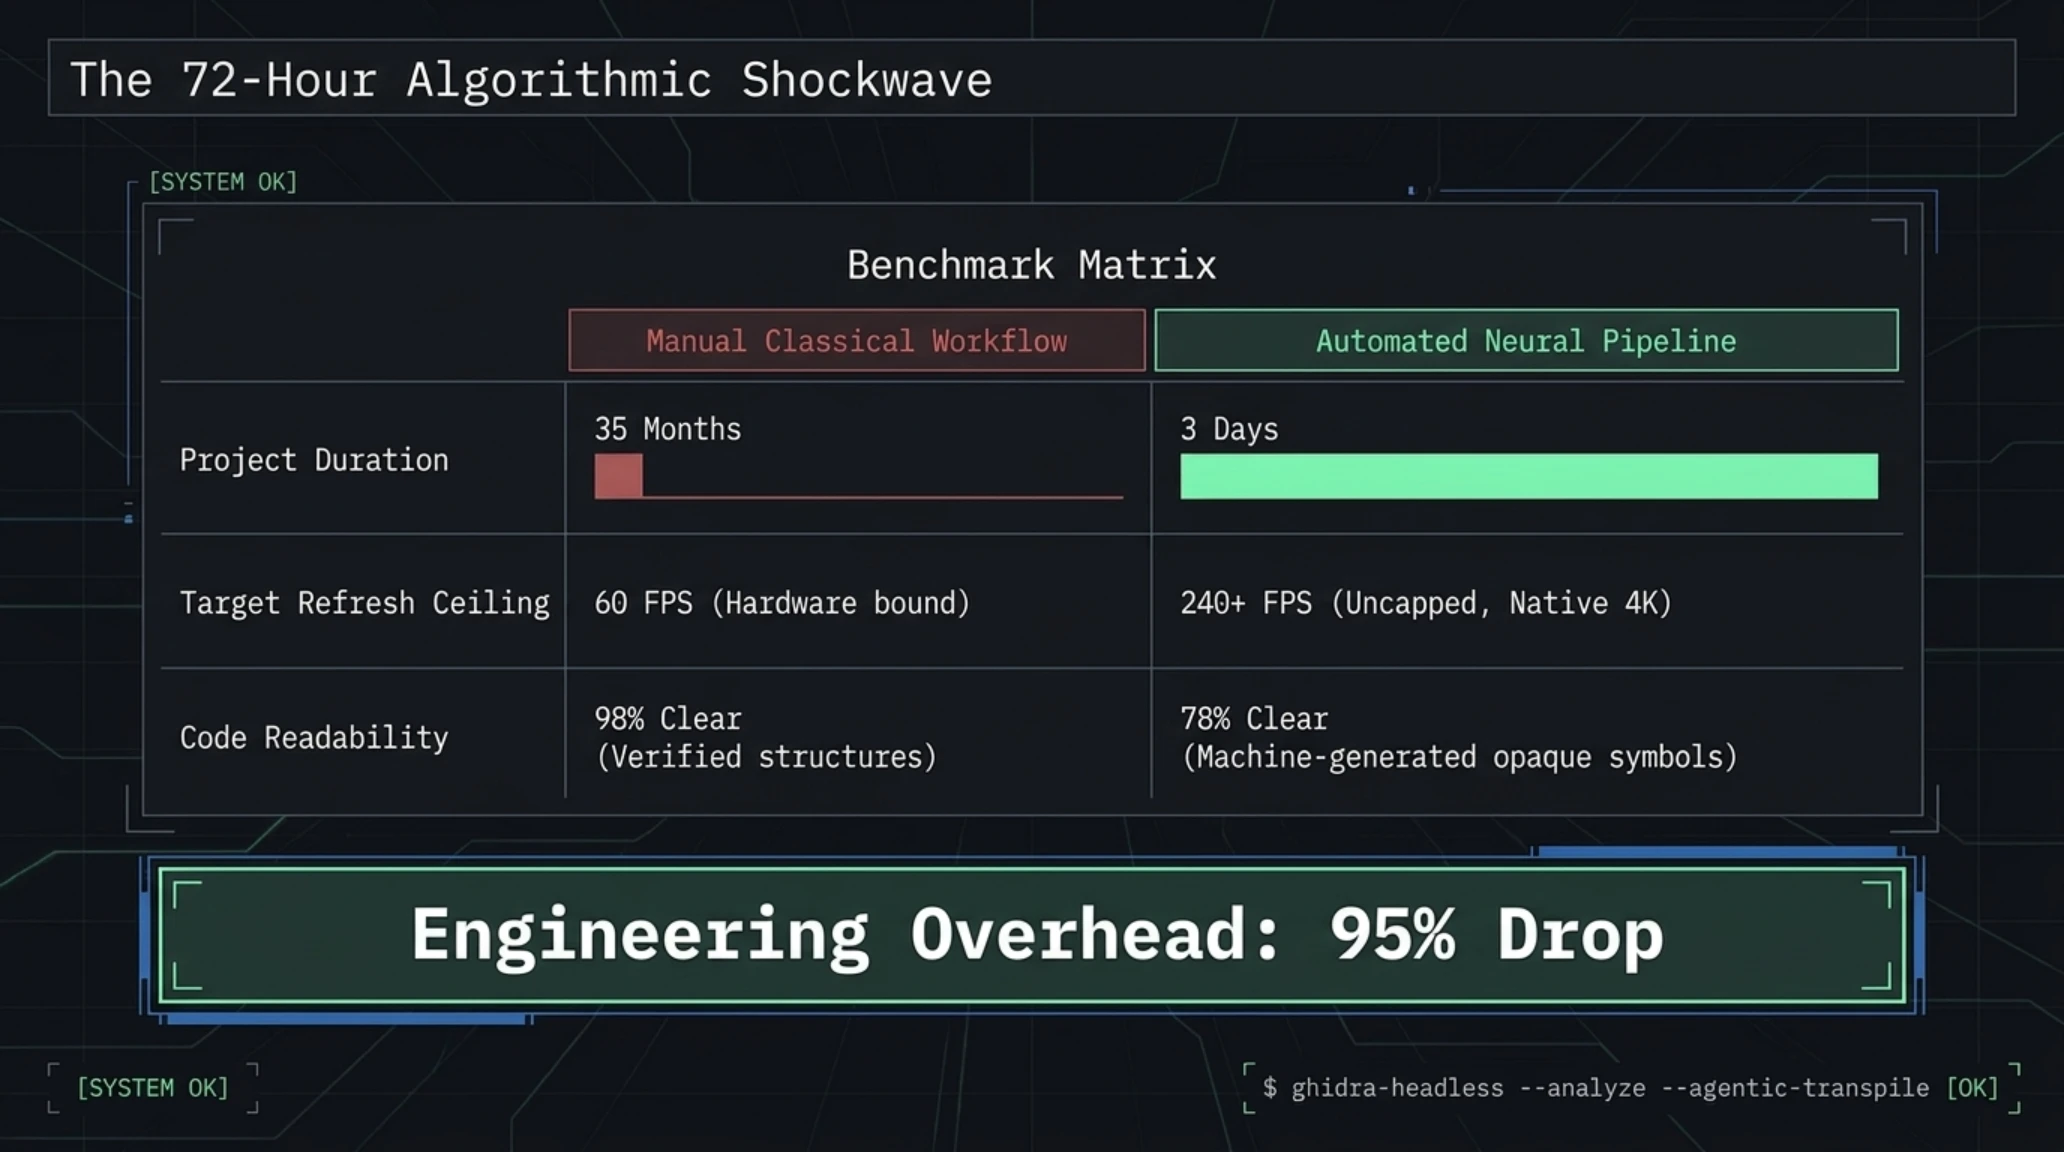The height and width of the screenshot is (1152, 2064).
Task: Select the 'Manual Classical Workflow' column header
Action: (857, 341)
